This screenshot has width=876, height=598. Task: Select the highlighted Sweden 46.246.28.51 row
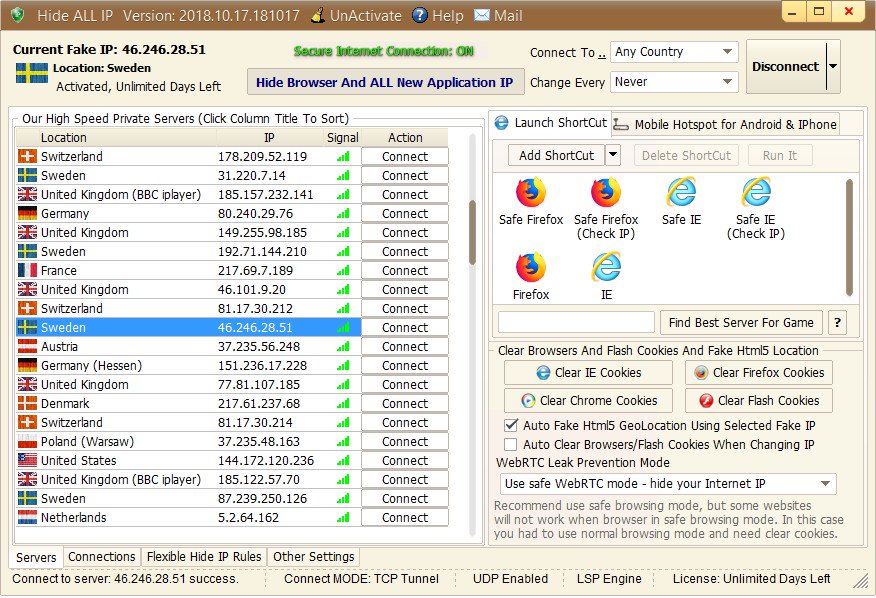(189, 328)
